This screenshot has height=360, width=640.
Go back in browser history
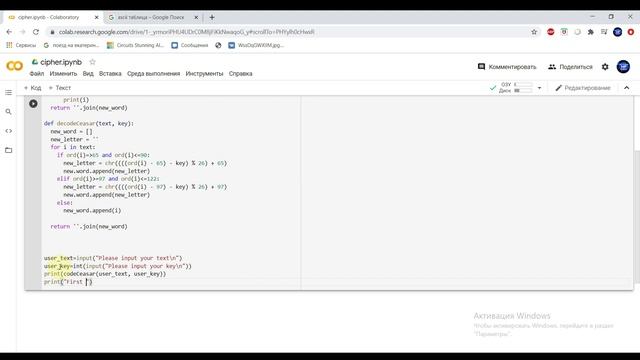point(9,32)
